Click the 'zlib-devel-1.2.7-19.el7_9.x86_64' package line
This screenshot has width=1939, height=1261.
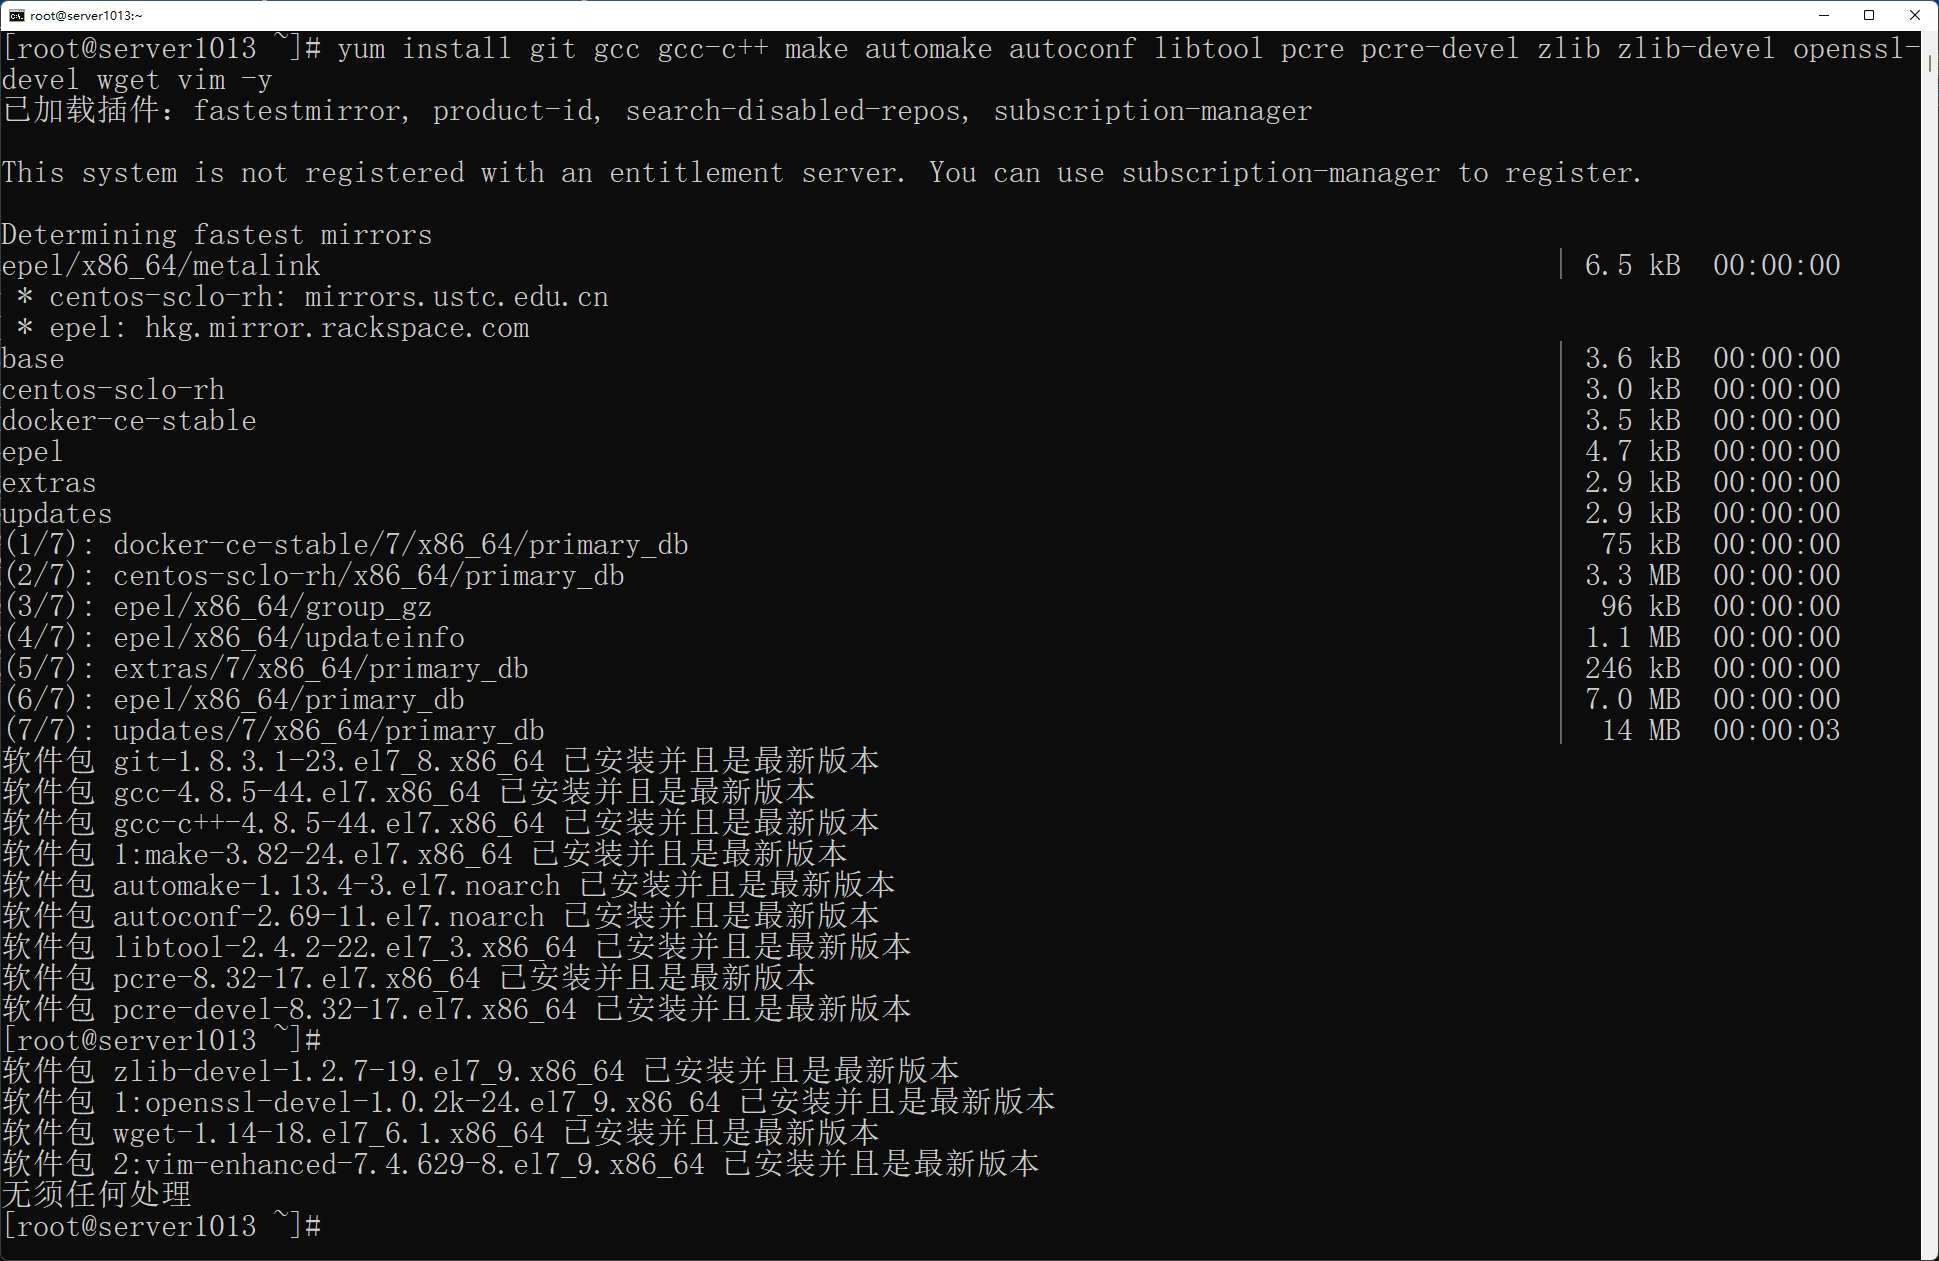tap(481, 1072)
